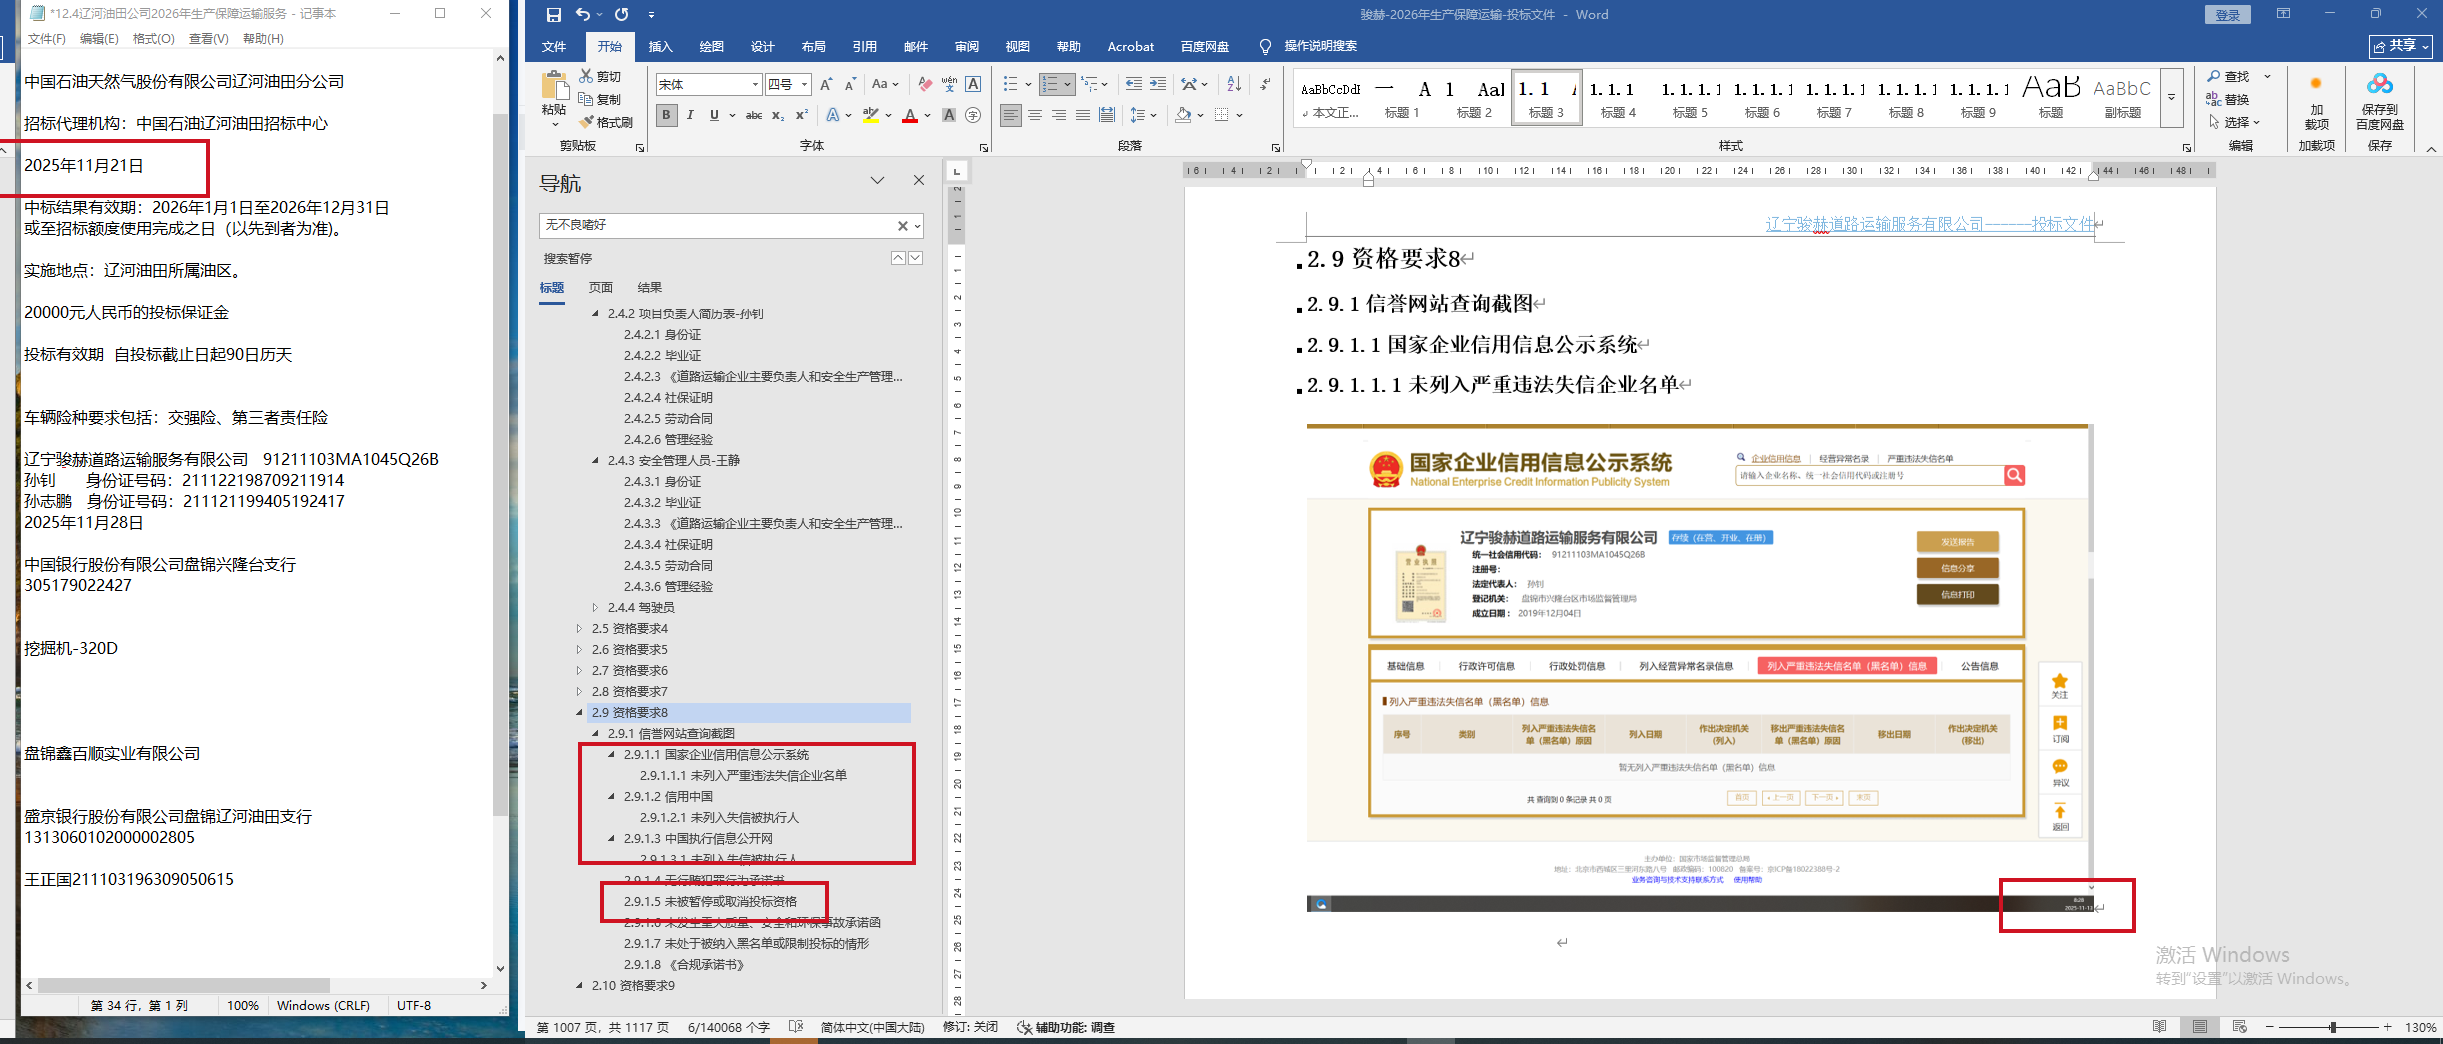Click the Increase Indent icon
Viewport: 2443px width, 1044px height.
click(x=1157, y=85)
